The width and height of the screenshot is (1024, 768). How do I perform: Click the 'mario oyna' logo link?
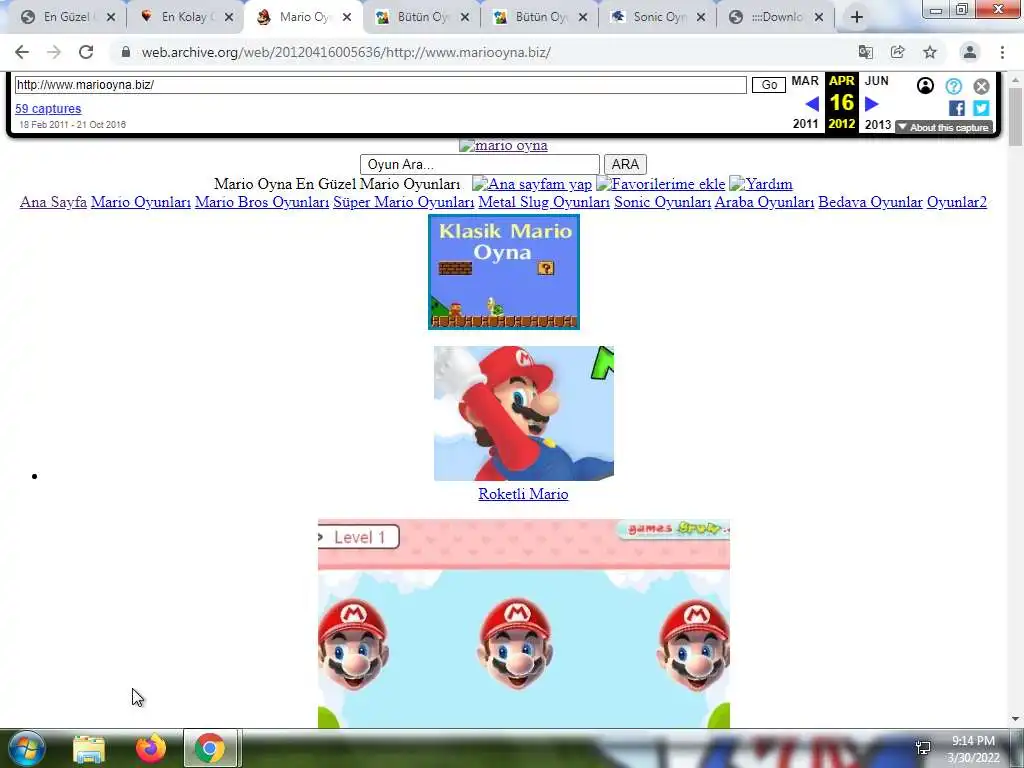pyautogui.click(x=504, y=146)
